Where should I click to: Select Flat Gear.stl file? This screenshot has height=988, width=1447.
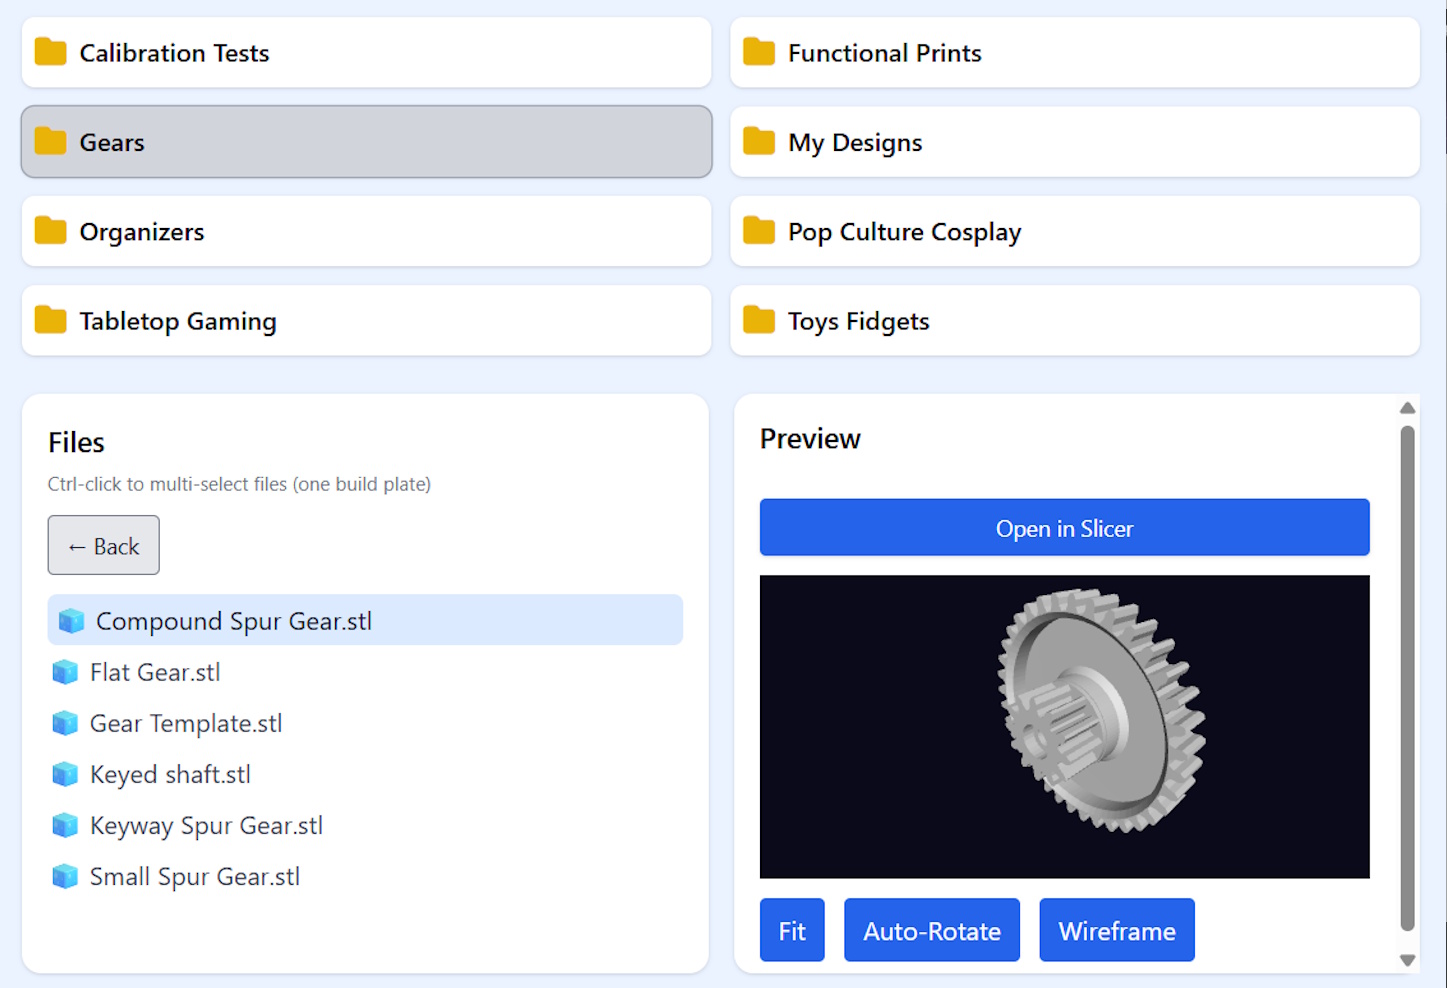click(365, 672)
